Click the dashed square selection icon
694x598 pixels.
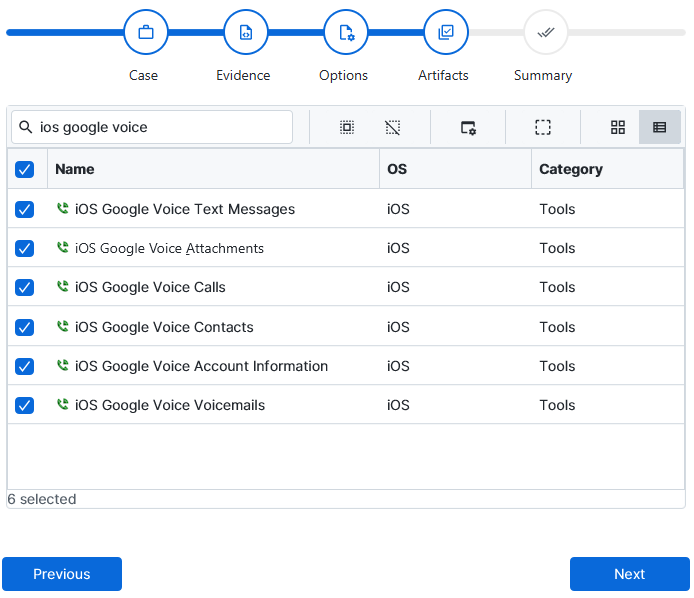543,127
